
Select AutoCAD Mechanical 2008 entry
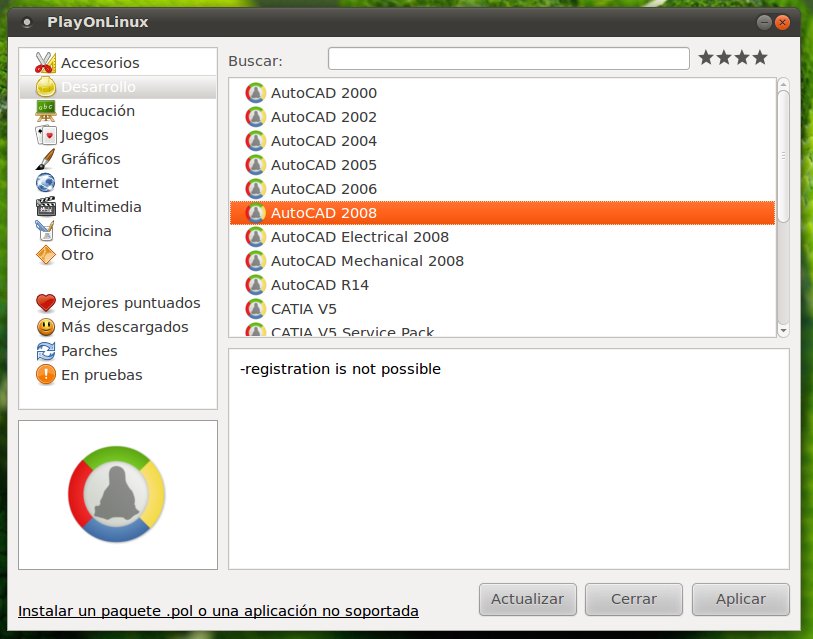tap(502, 261)
